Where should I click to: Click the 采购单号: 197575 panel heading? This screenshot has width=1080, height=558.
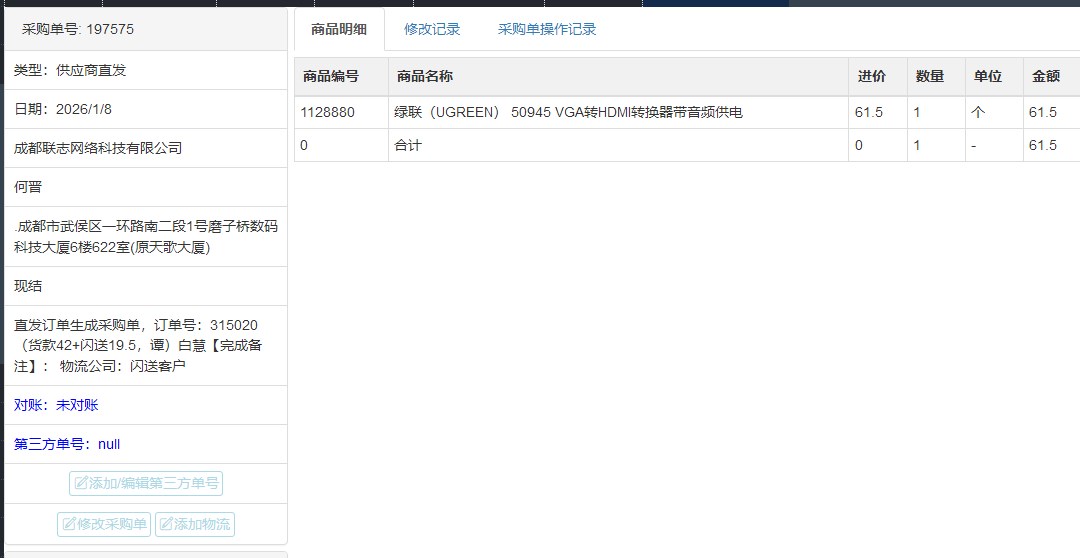pos(78,30)
